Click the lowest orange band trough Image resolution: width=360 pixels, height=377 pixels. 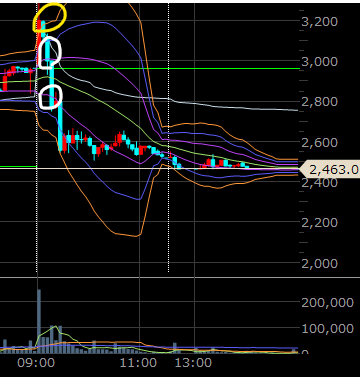tap(136, 236)
